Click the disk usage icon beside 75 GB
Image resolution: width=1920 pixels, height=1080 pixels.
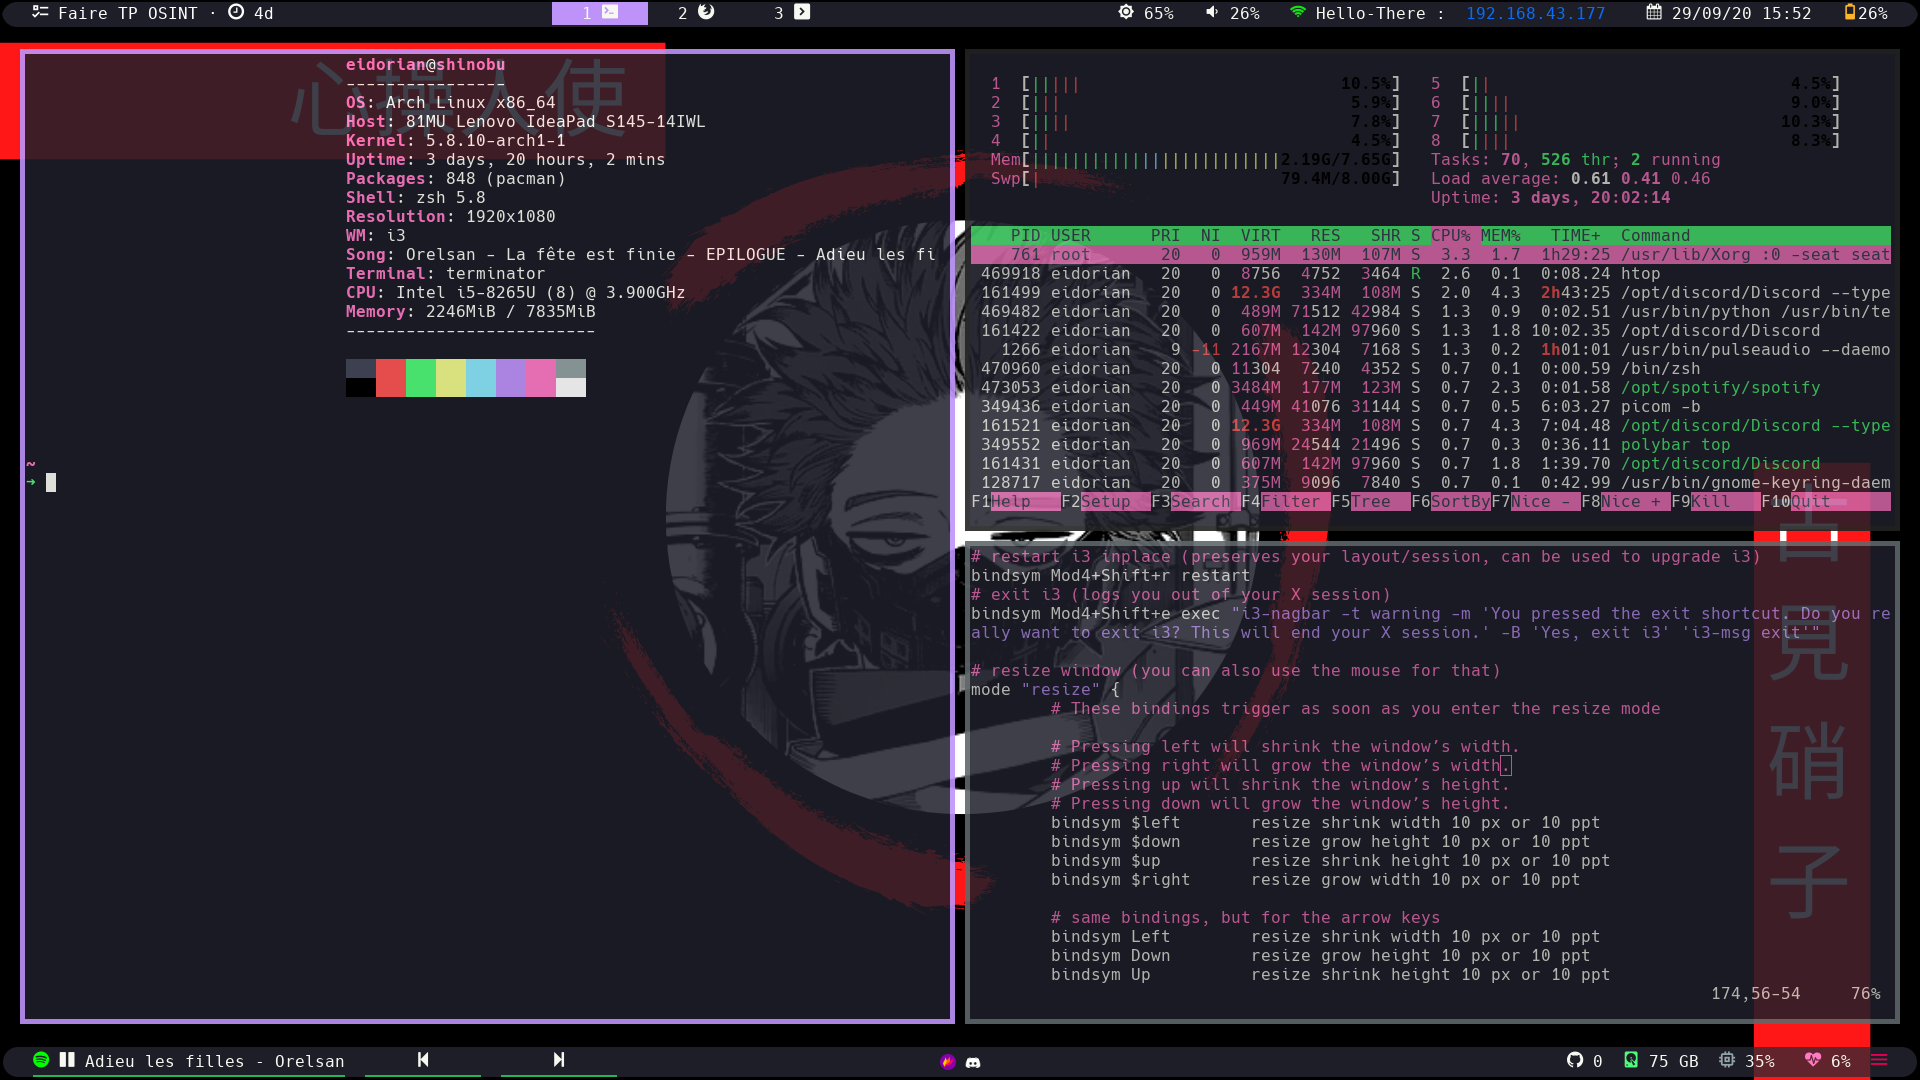pyautogui.click(x=1631, y=1060)
